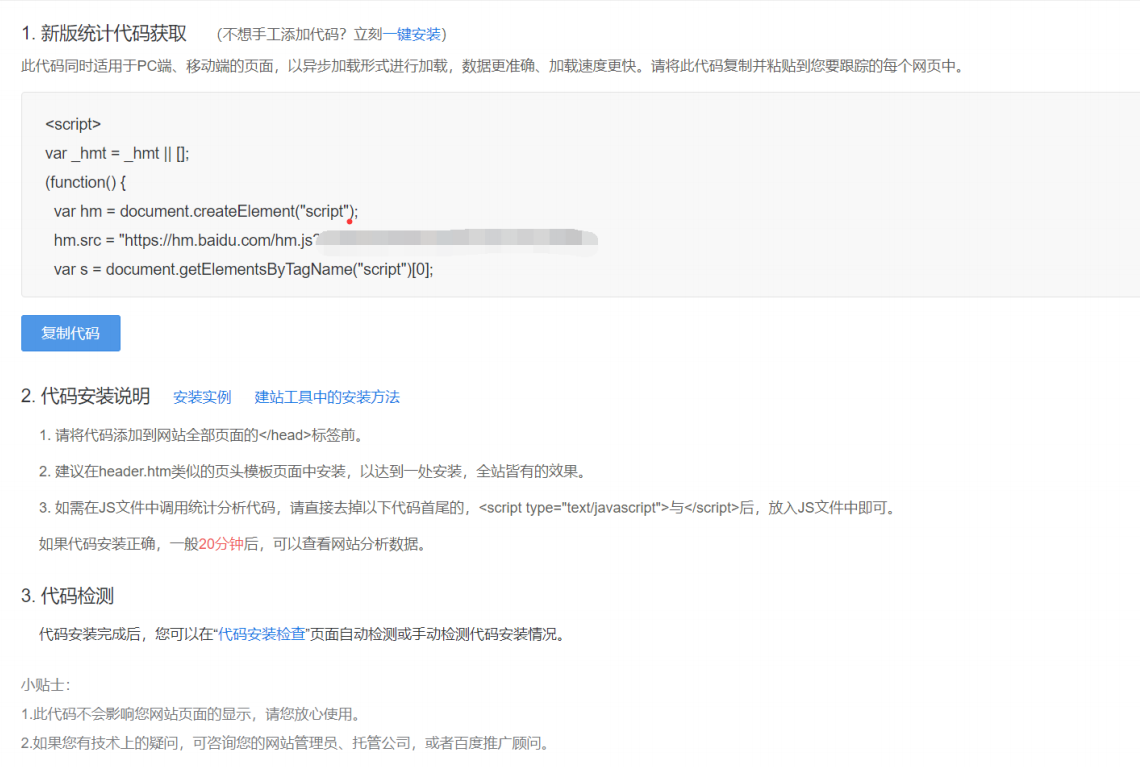Click the '(function() {' code line
This screenshot has height=767, width=1140.
click(85, 182)
